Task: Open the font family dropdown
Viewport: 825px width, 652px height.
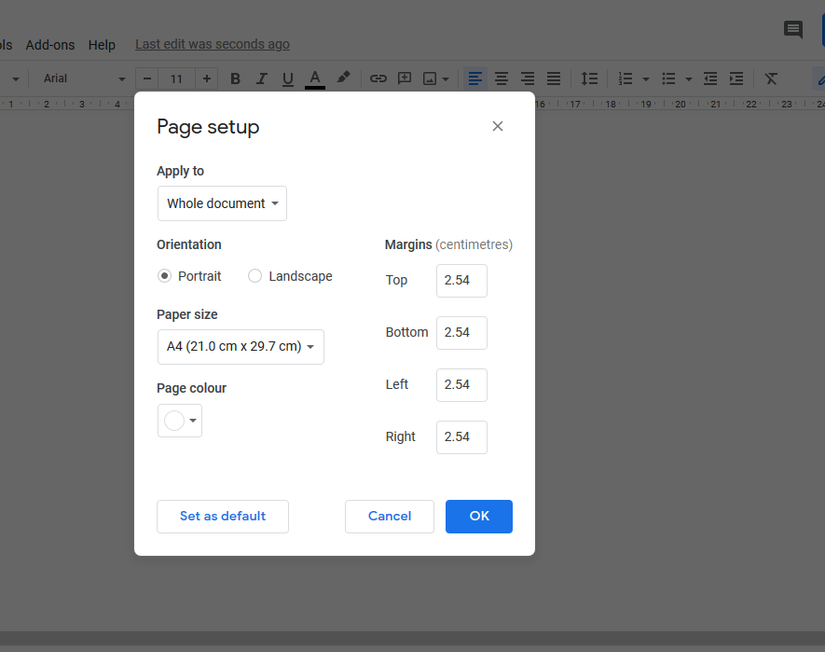Action: point(80,78)
